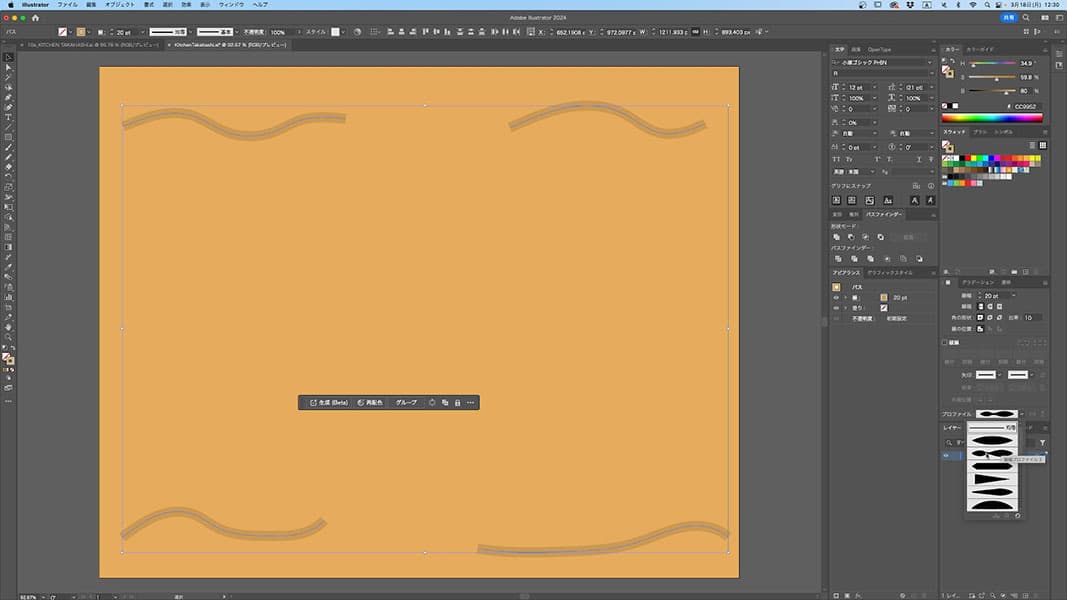Click the lock icon in the floating taskbar
Image resolution: width=1067 pixels, height=600 pixels.
(457, 402)
